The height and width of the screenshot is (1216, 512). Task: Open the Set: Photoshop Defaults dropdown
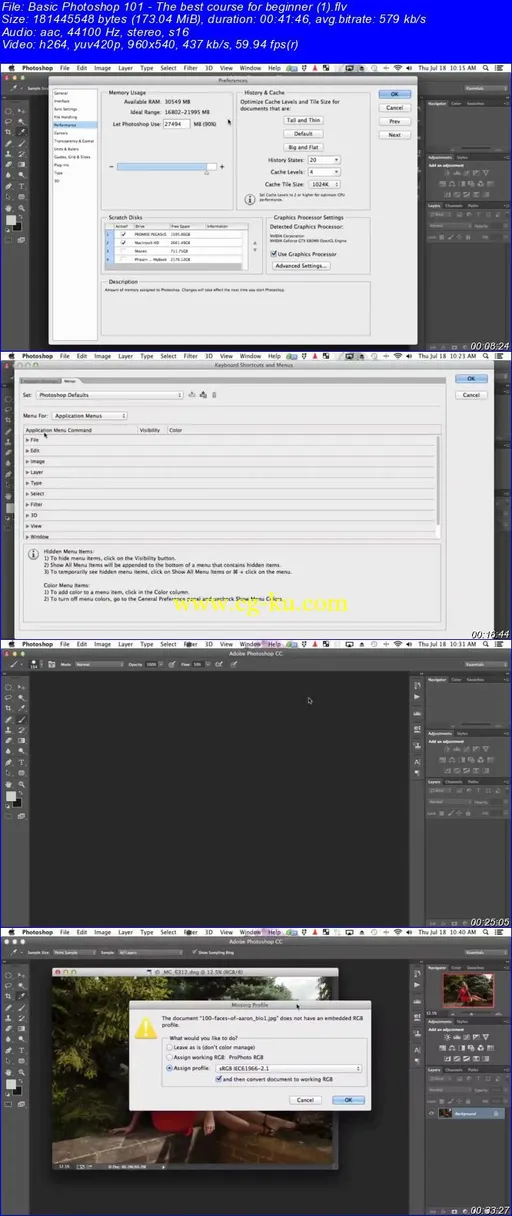coord(109,394)
